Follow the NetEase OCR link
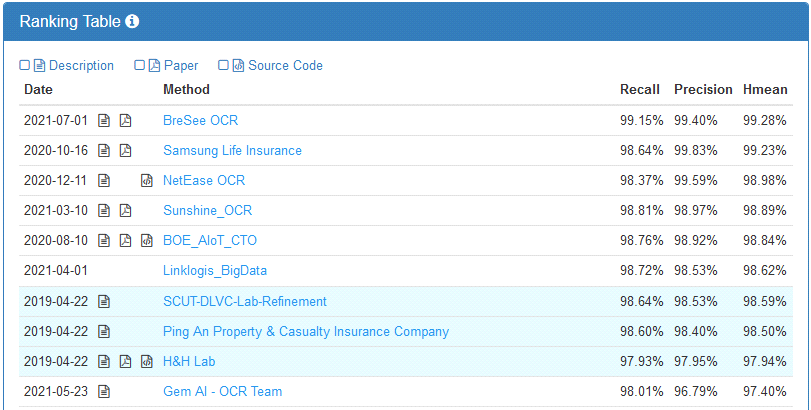This screenshot has height=410, width=811. pyautogui.click(x=204, y=180)
